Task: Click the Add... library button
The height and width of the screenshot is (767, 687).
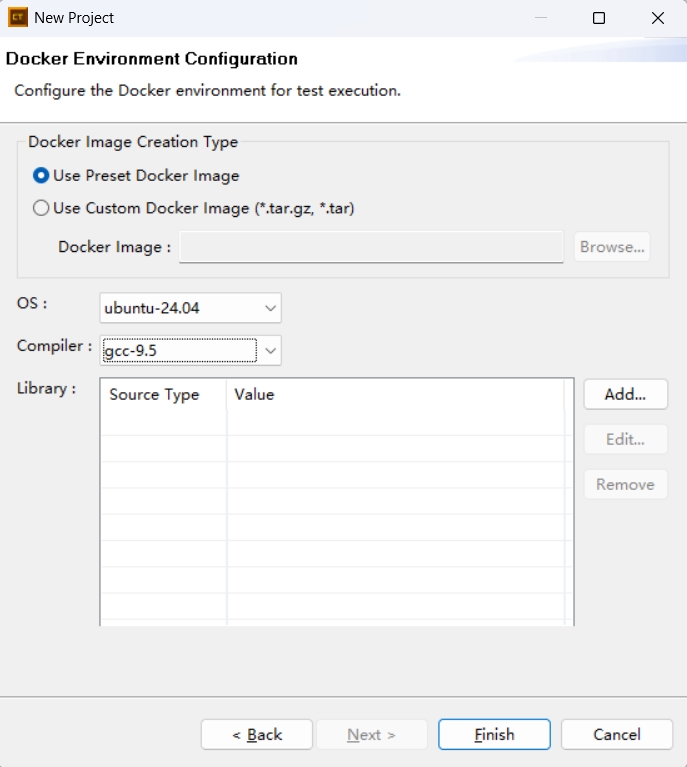Action: coord(625,394)
